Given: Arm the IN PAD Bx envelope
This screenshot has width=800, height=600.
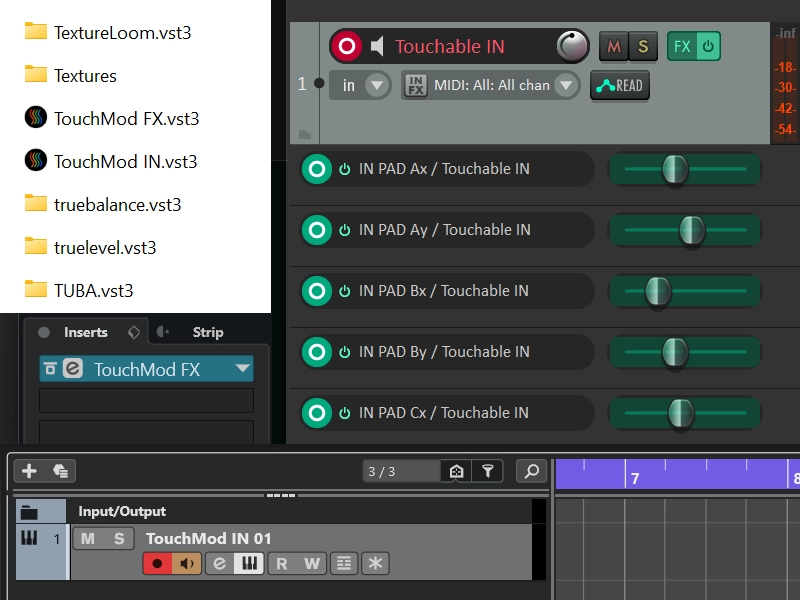Looking at the screenshot, I should tap(317, 291).
